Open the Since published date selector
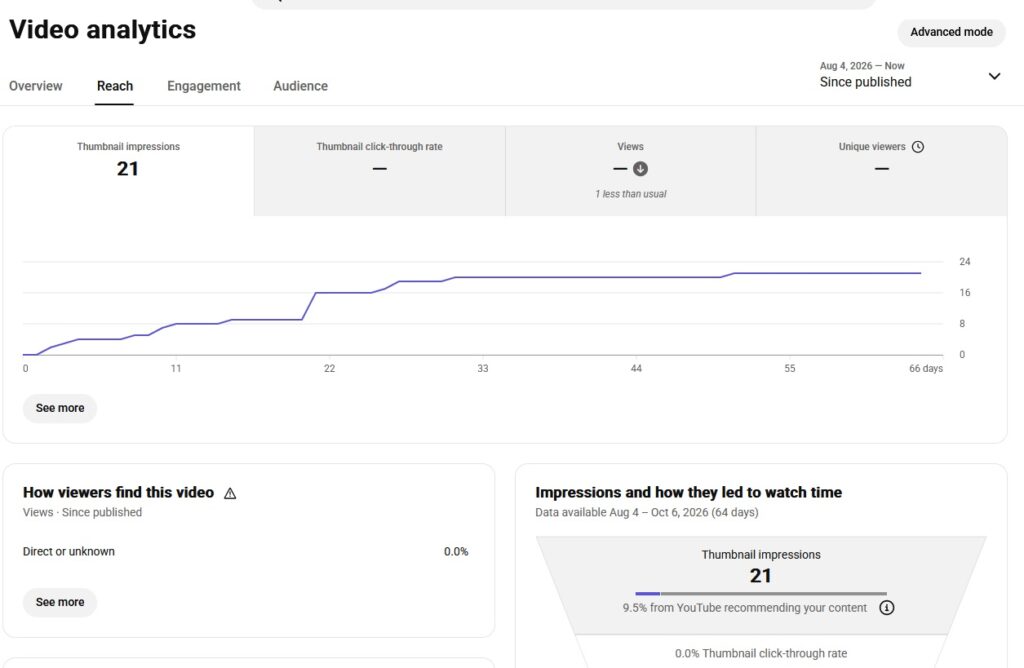This screenshot has height=668, width=1024. [x=910, y=75]
